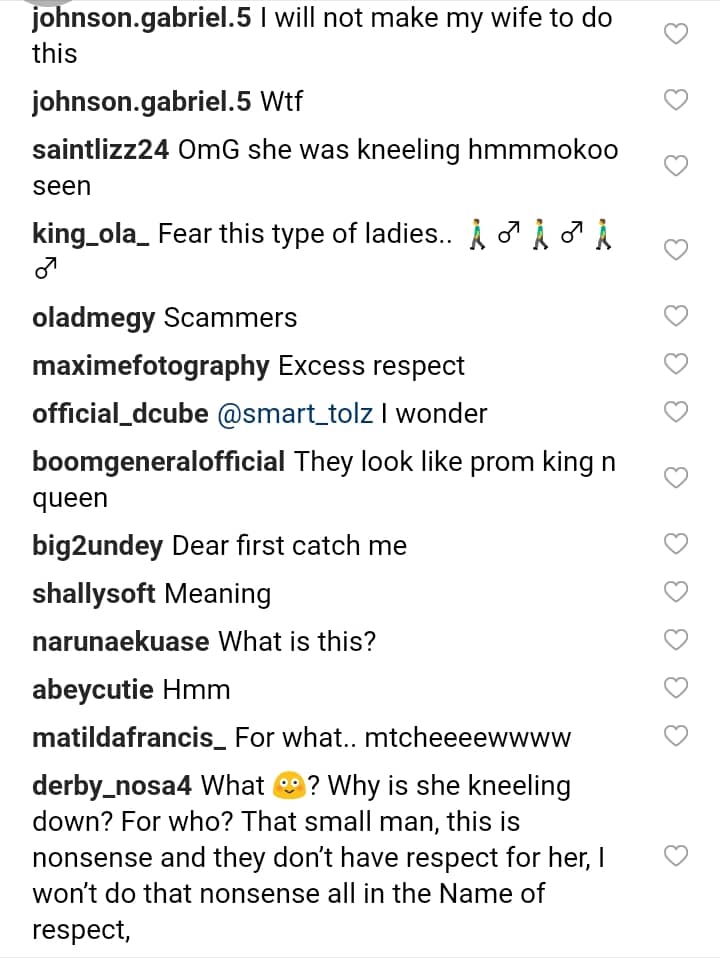Open king_ola_ username profile
The height and width of the screenshot is (958, 720).
[x=91, y=235]
